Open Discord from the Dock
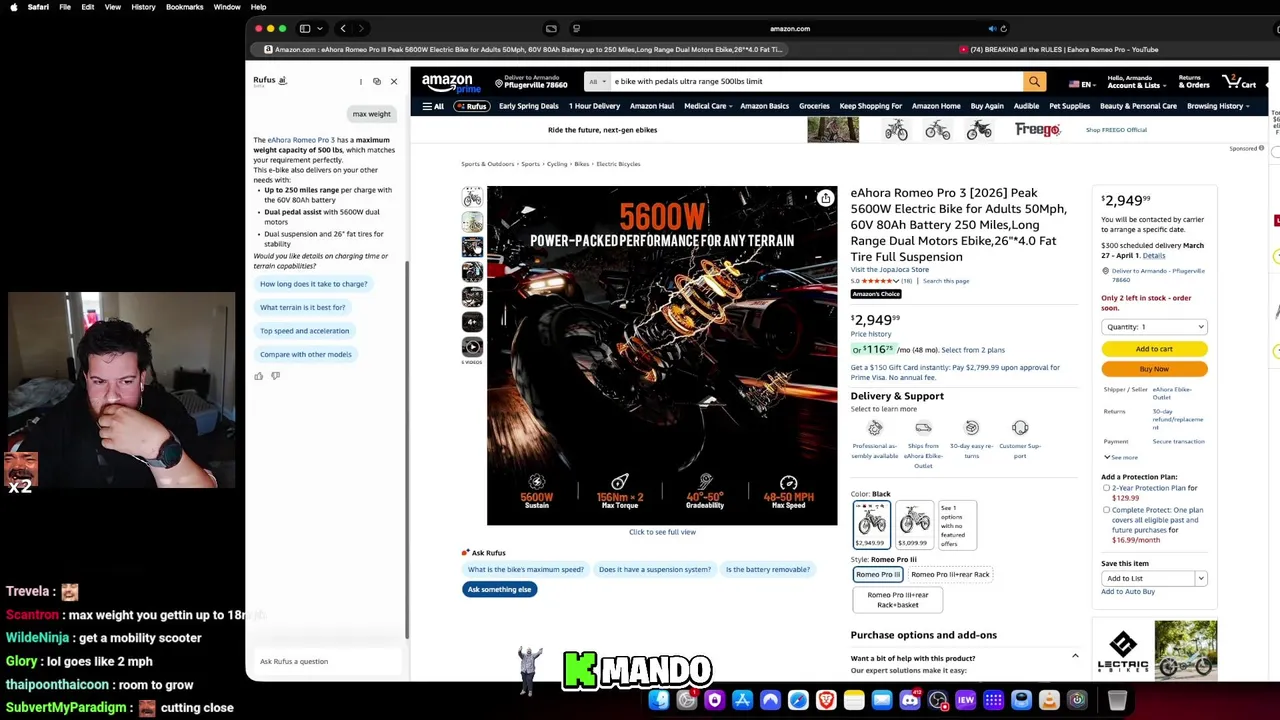Image resolution: width=1280 pixels, height=720 pixels. 910,700
